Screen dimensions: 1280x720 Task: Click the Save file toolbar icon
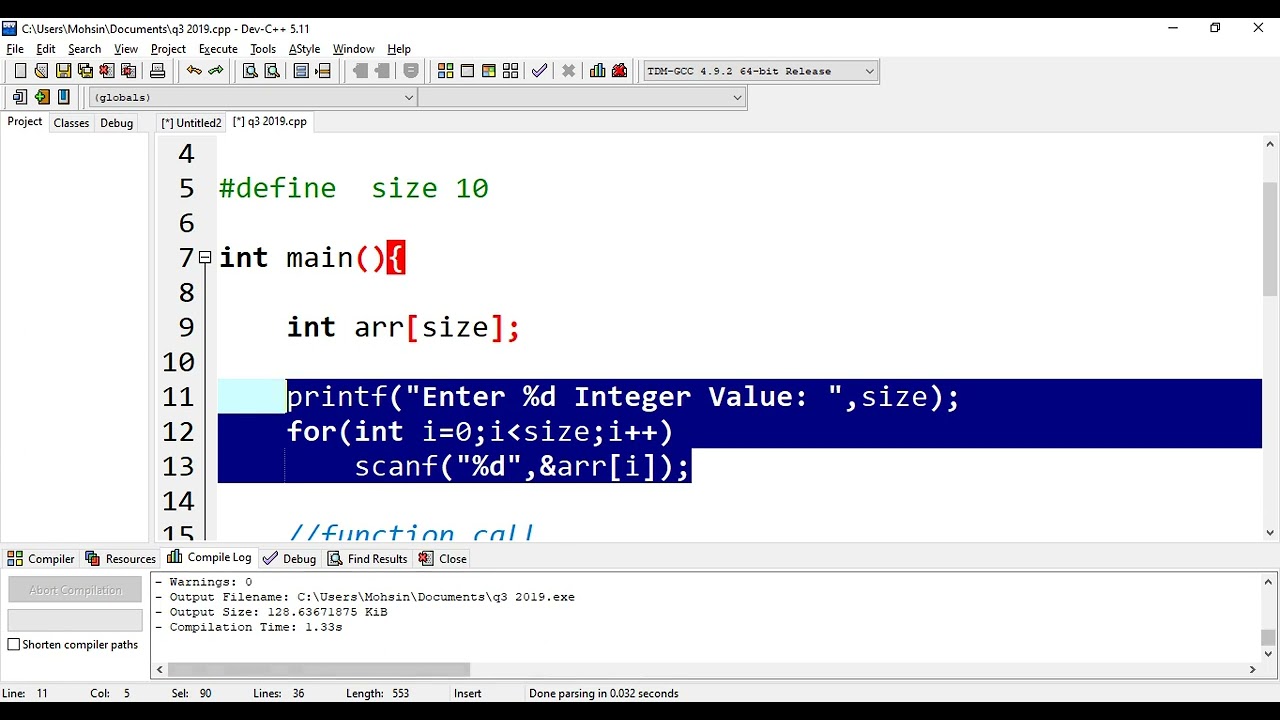[x=63, y=71]
